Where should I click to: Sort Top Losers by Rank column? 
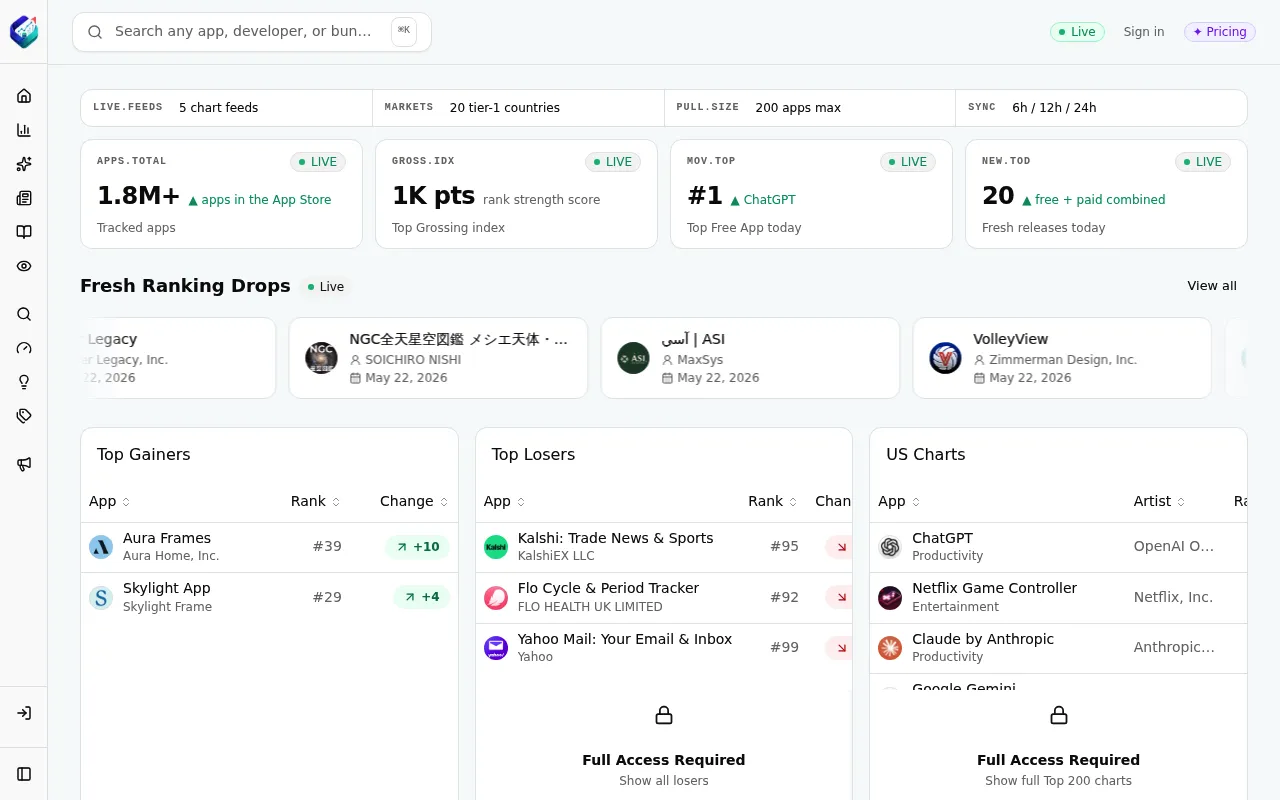coord(773,501)
